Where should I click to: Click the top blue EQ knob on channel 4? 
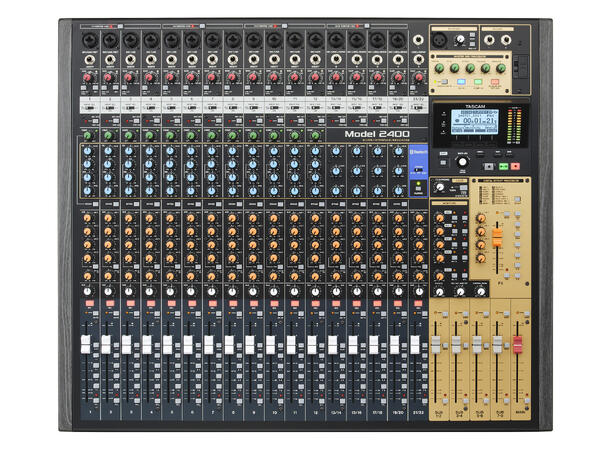tap(149, 151)
